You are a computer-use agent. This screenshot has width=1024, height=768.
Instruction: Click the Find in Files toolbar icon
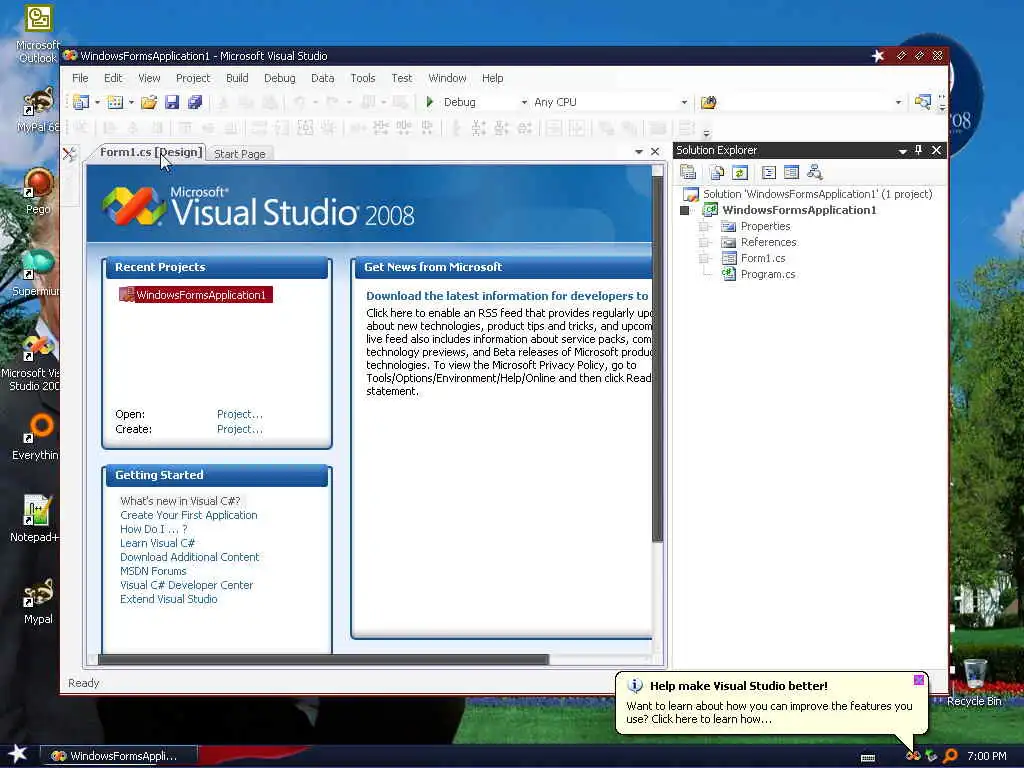709,102
